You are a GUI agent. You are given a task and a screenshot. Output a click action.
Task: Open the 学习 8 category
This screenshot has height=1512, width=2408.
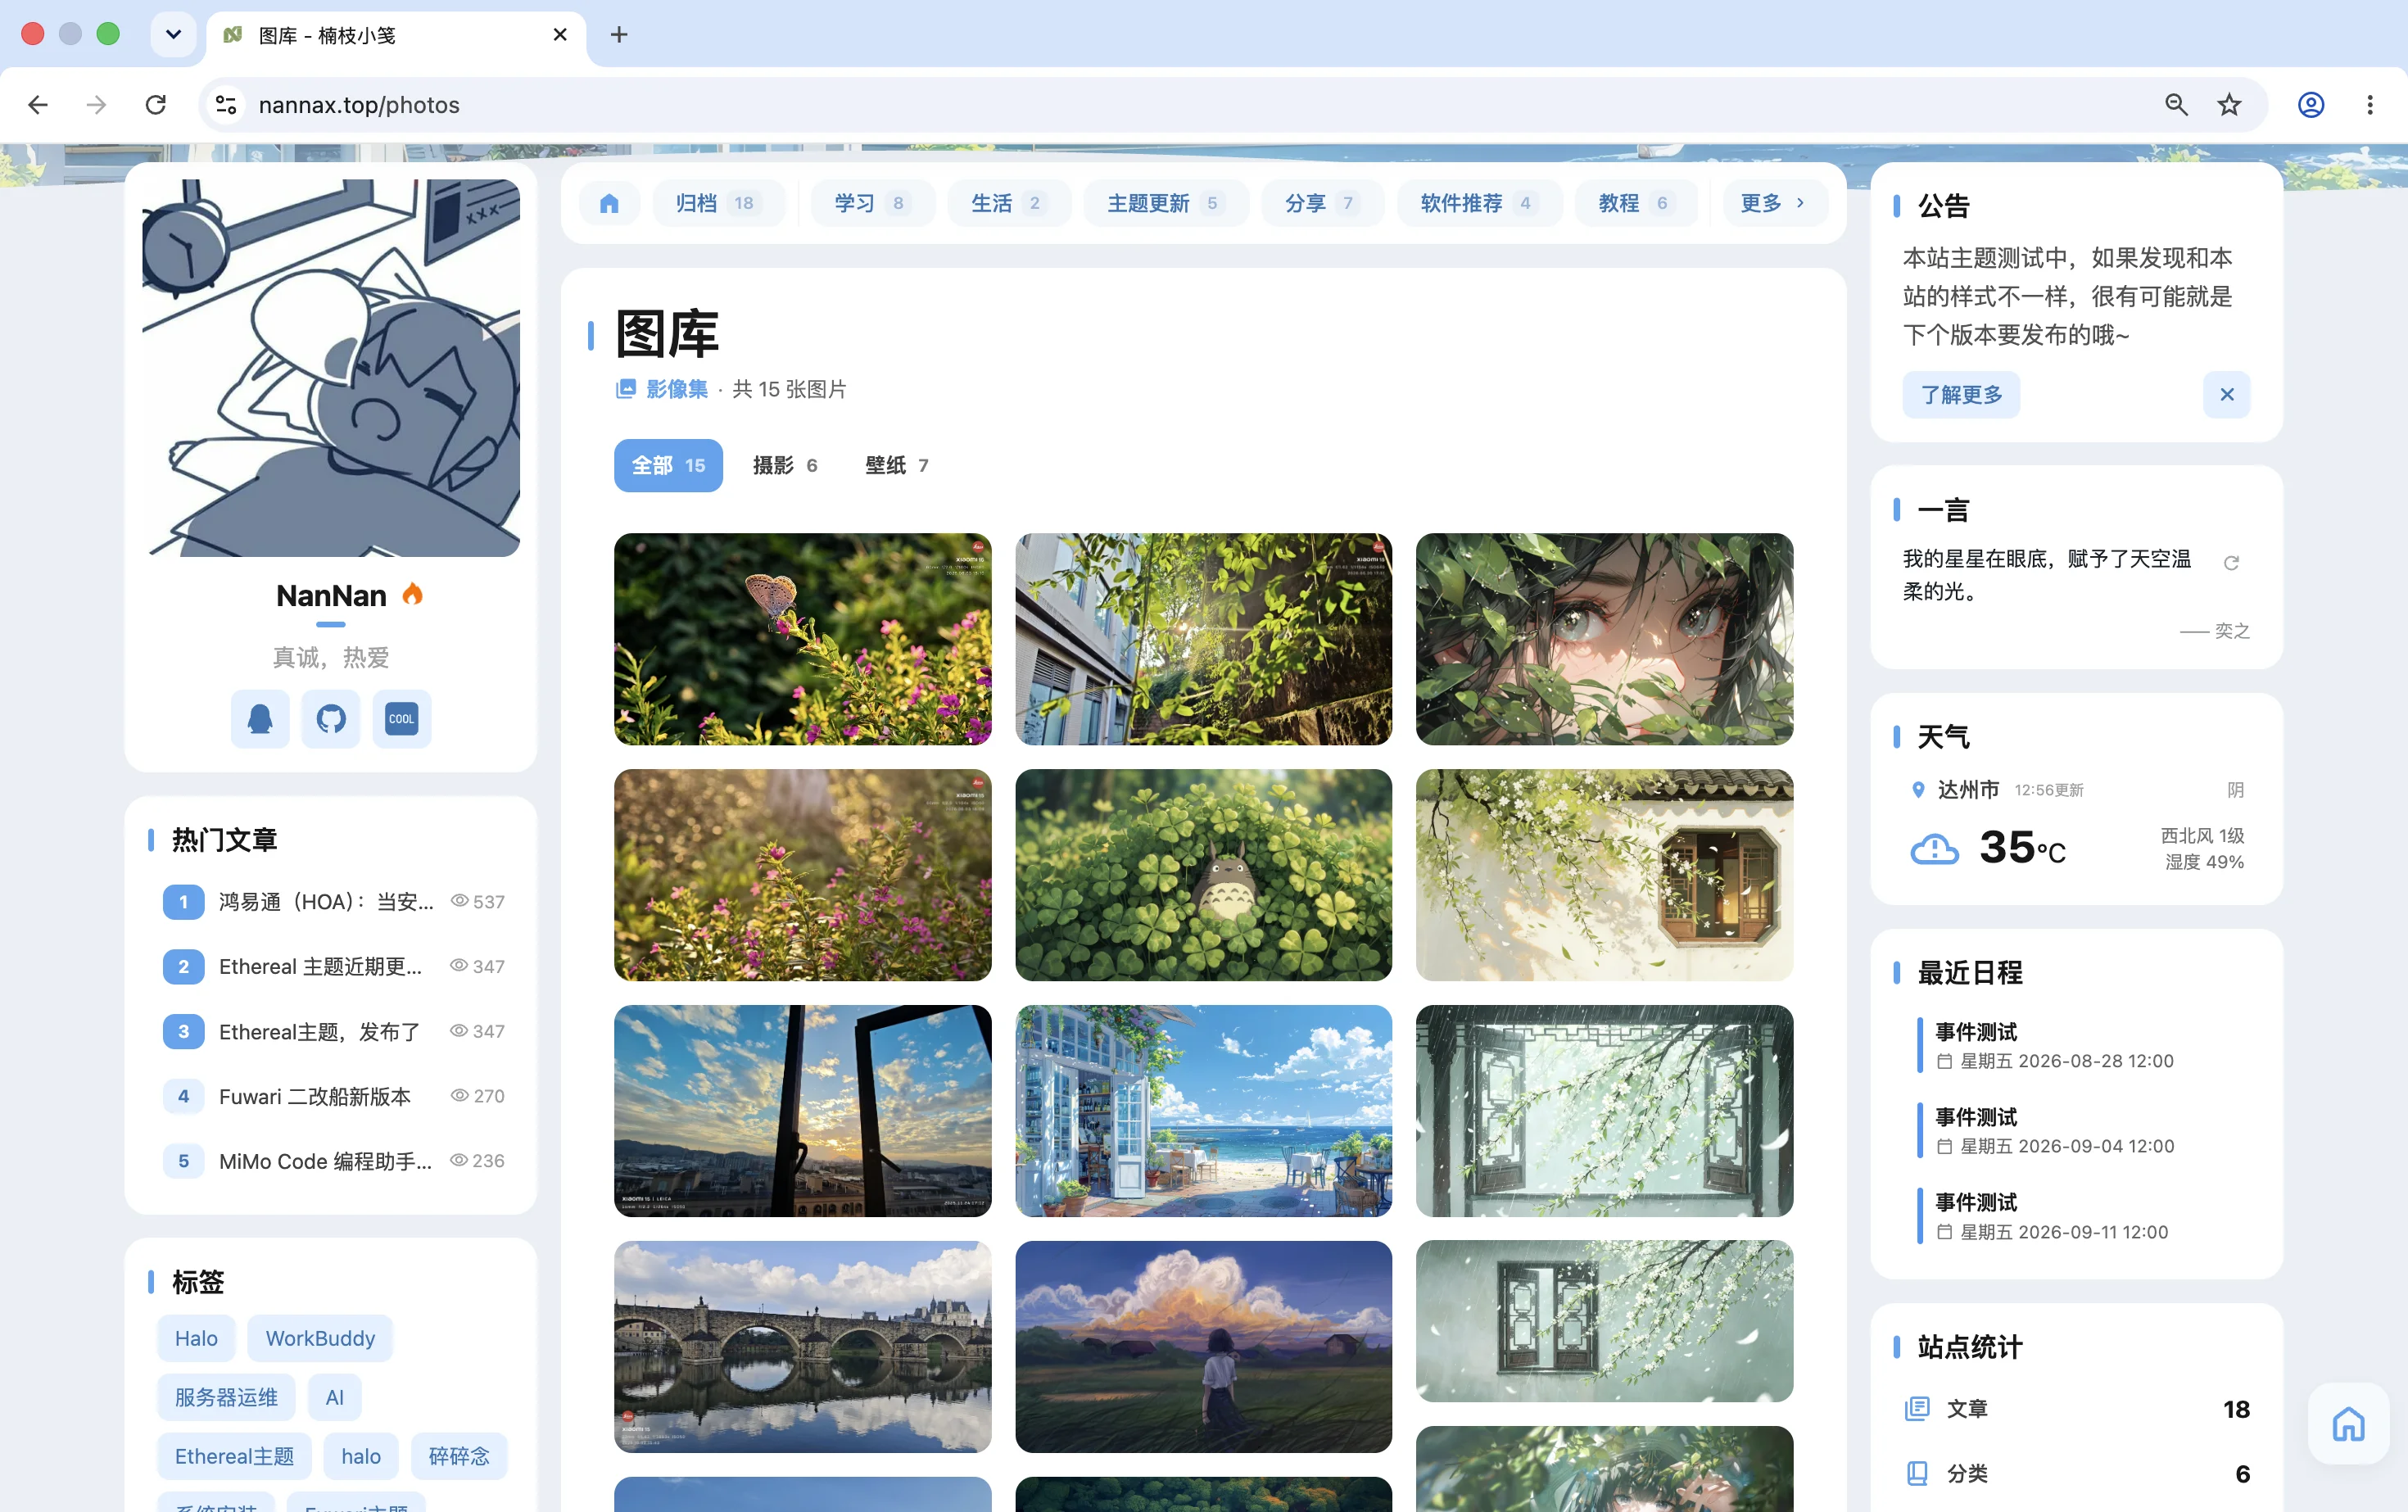pos(873,203)
